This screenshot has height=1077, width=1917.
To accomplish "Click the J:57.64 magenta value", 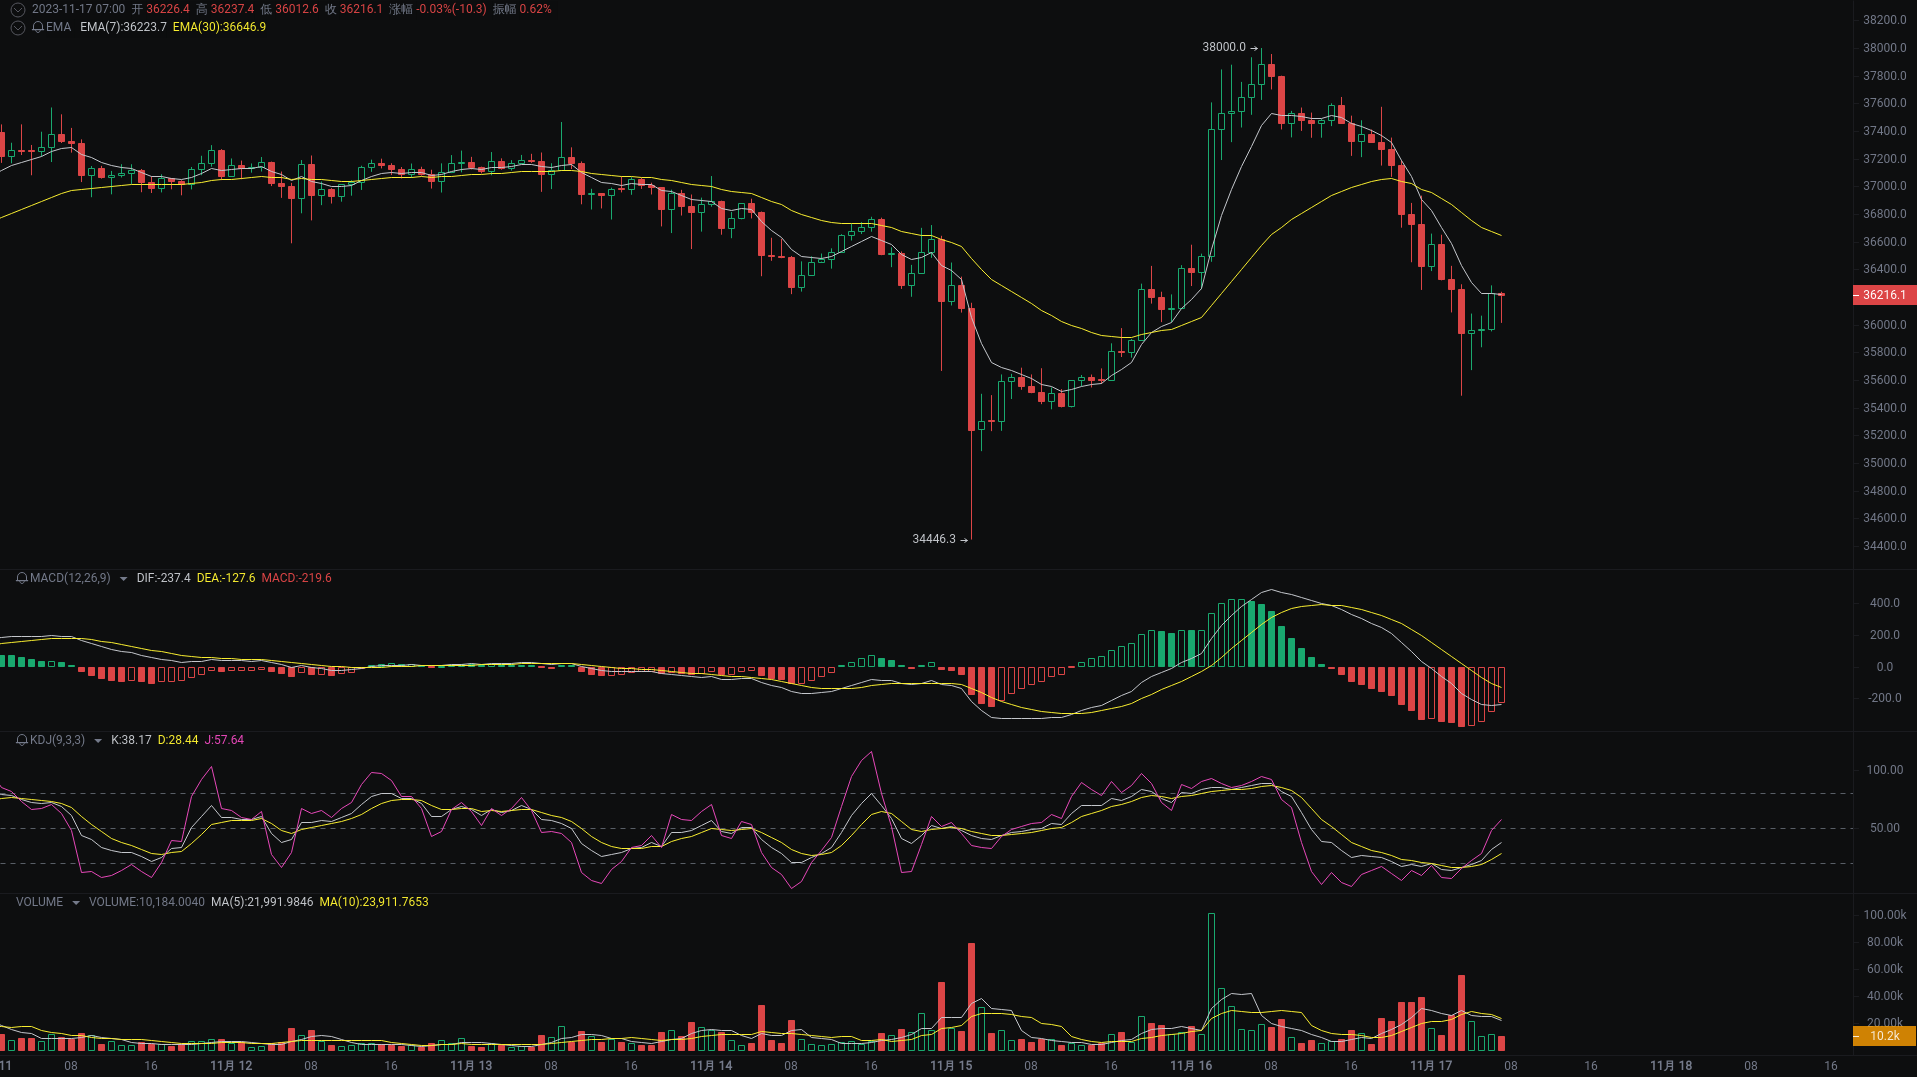I will tap(224, 740).
